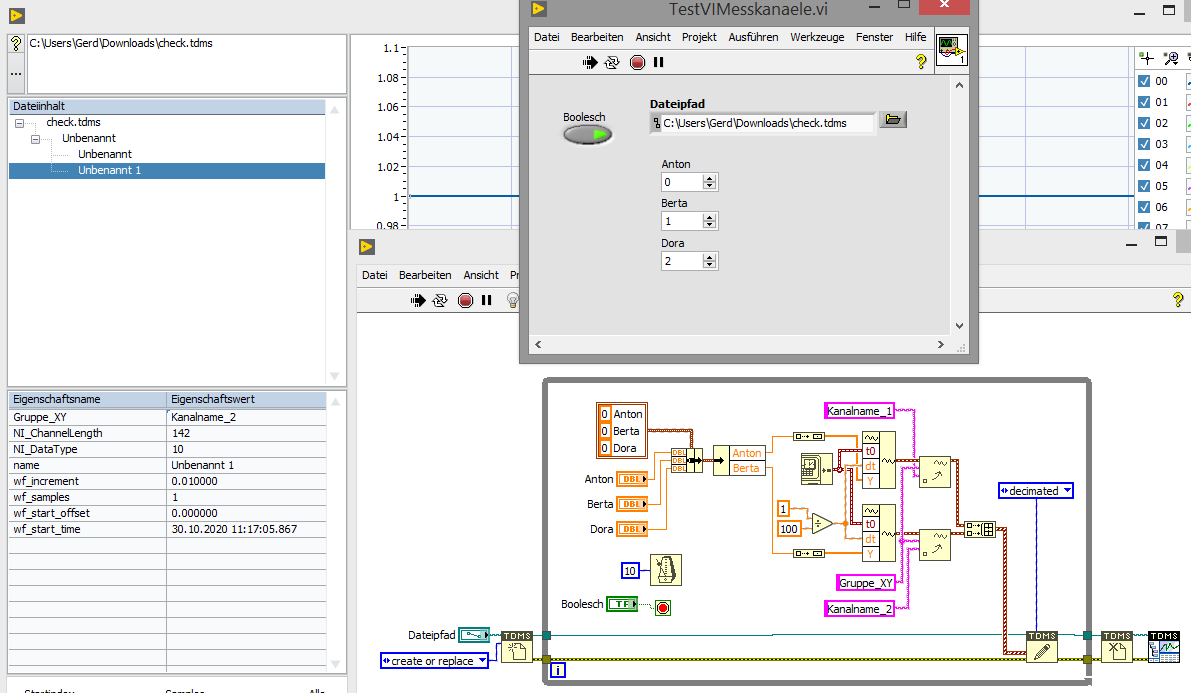The width and height of the screenshot is (1191, 693).
Task: Click the Run Continuously icon in TestVIMesskanaele
Action: pyautogui.click(x=613, y=62)
